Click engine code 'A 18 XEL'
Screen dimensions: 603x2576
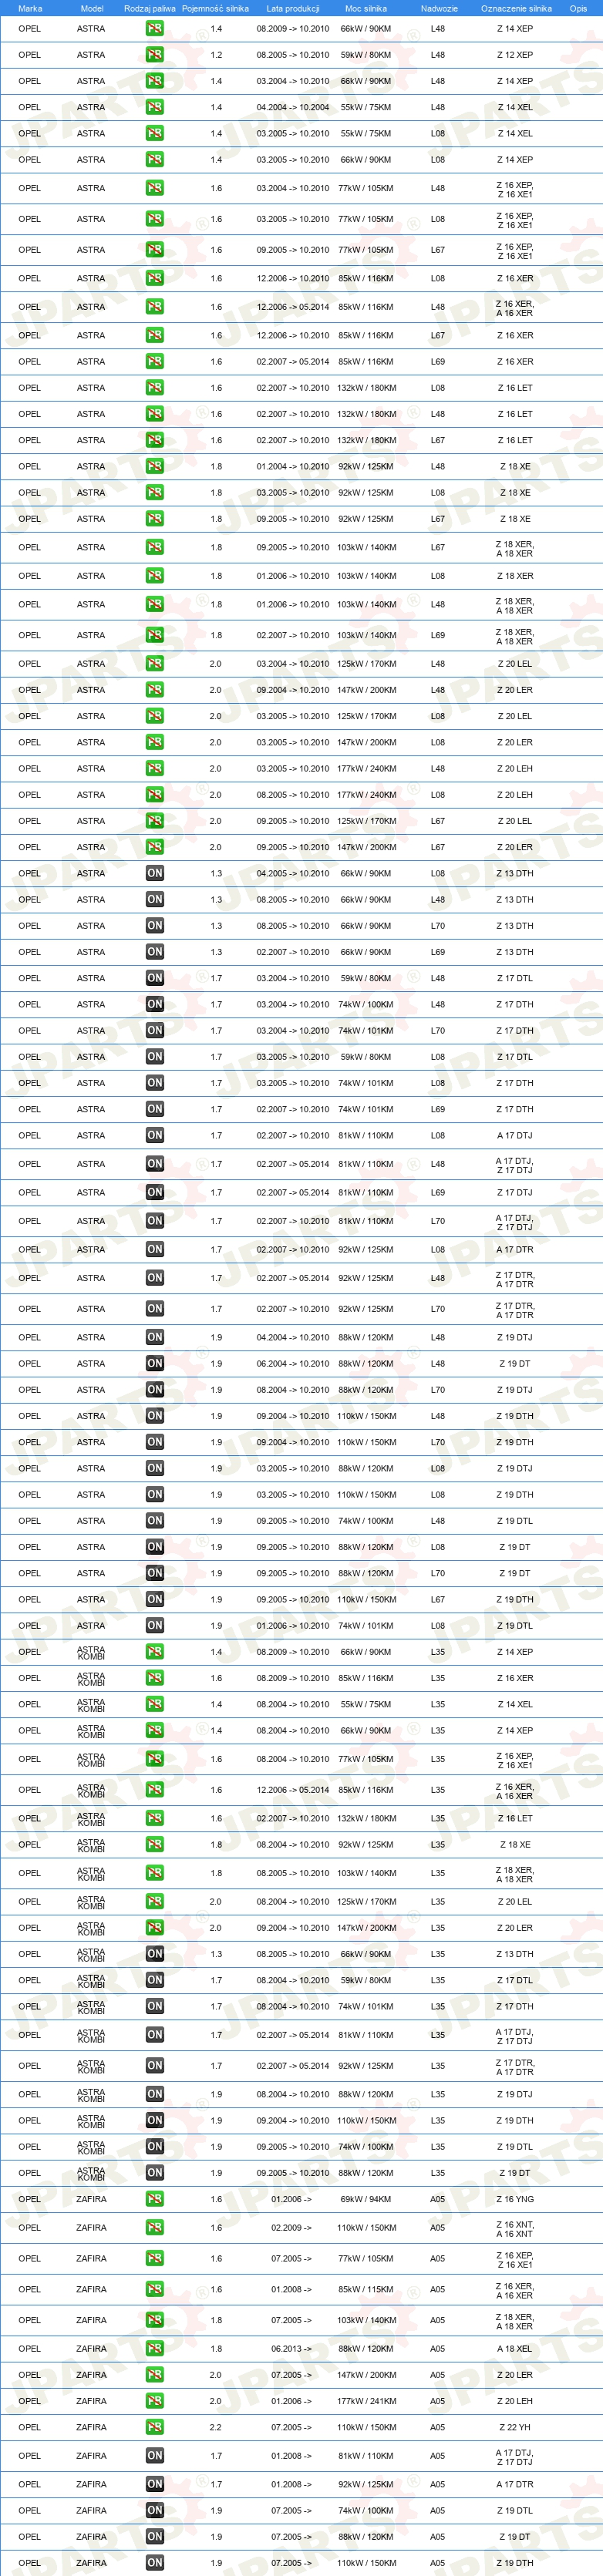(x=515, y=2349)
